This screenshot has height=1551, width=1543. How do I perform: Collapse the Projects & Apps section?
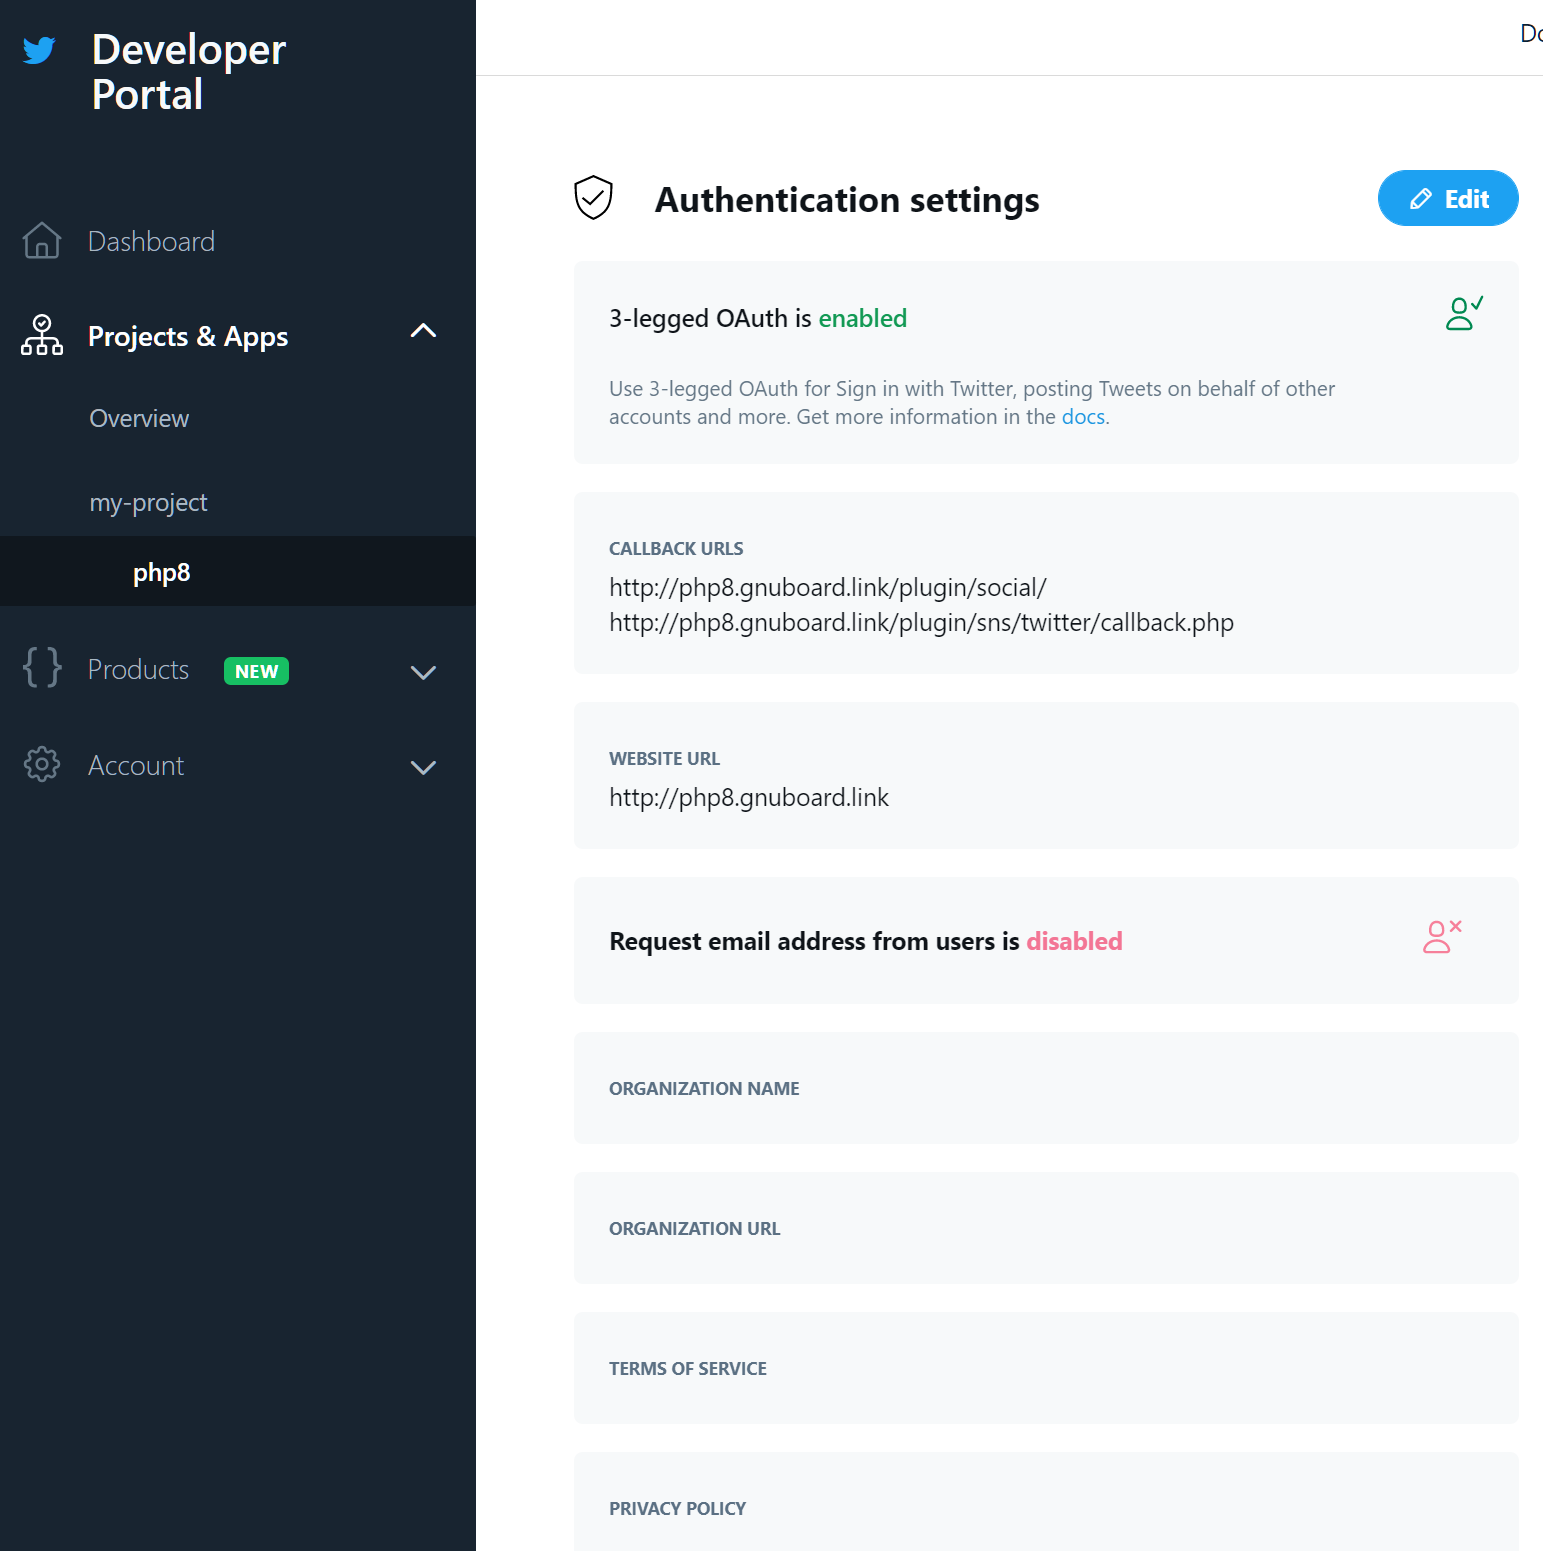tap(423, 331)
